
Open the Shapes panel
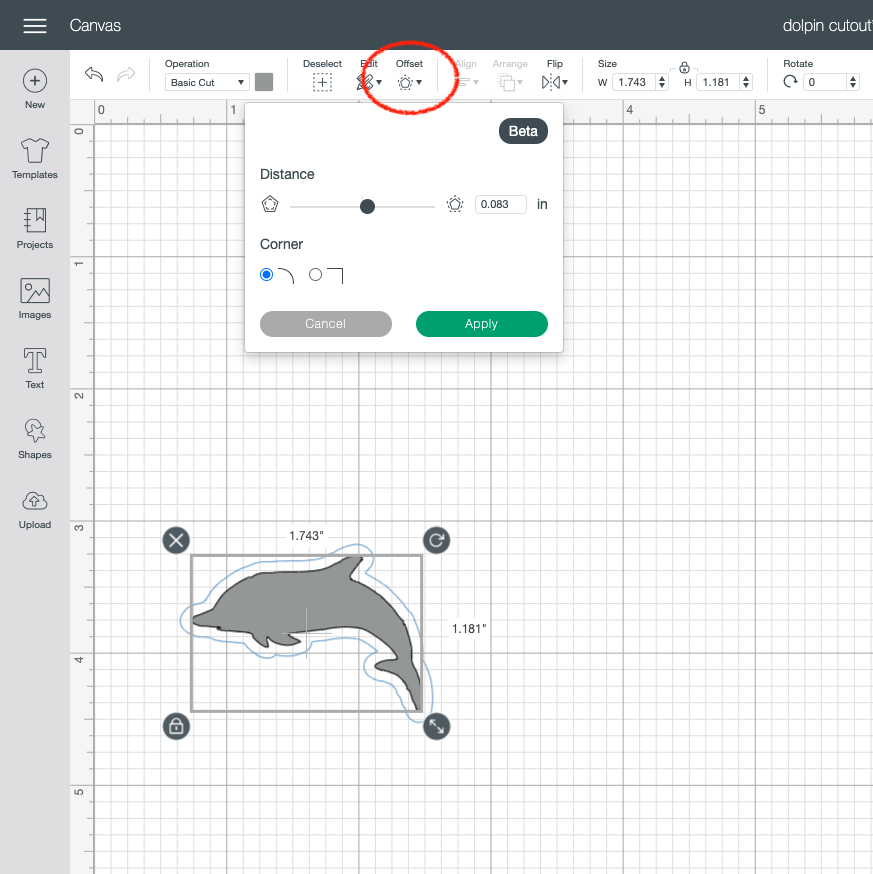[x=35, y=439]
